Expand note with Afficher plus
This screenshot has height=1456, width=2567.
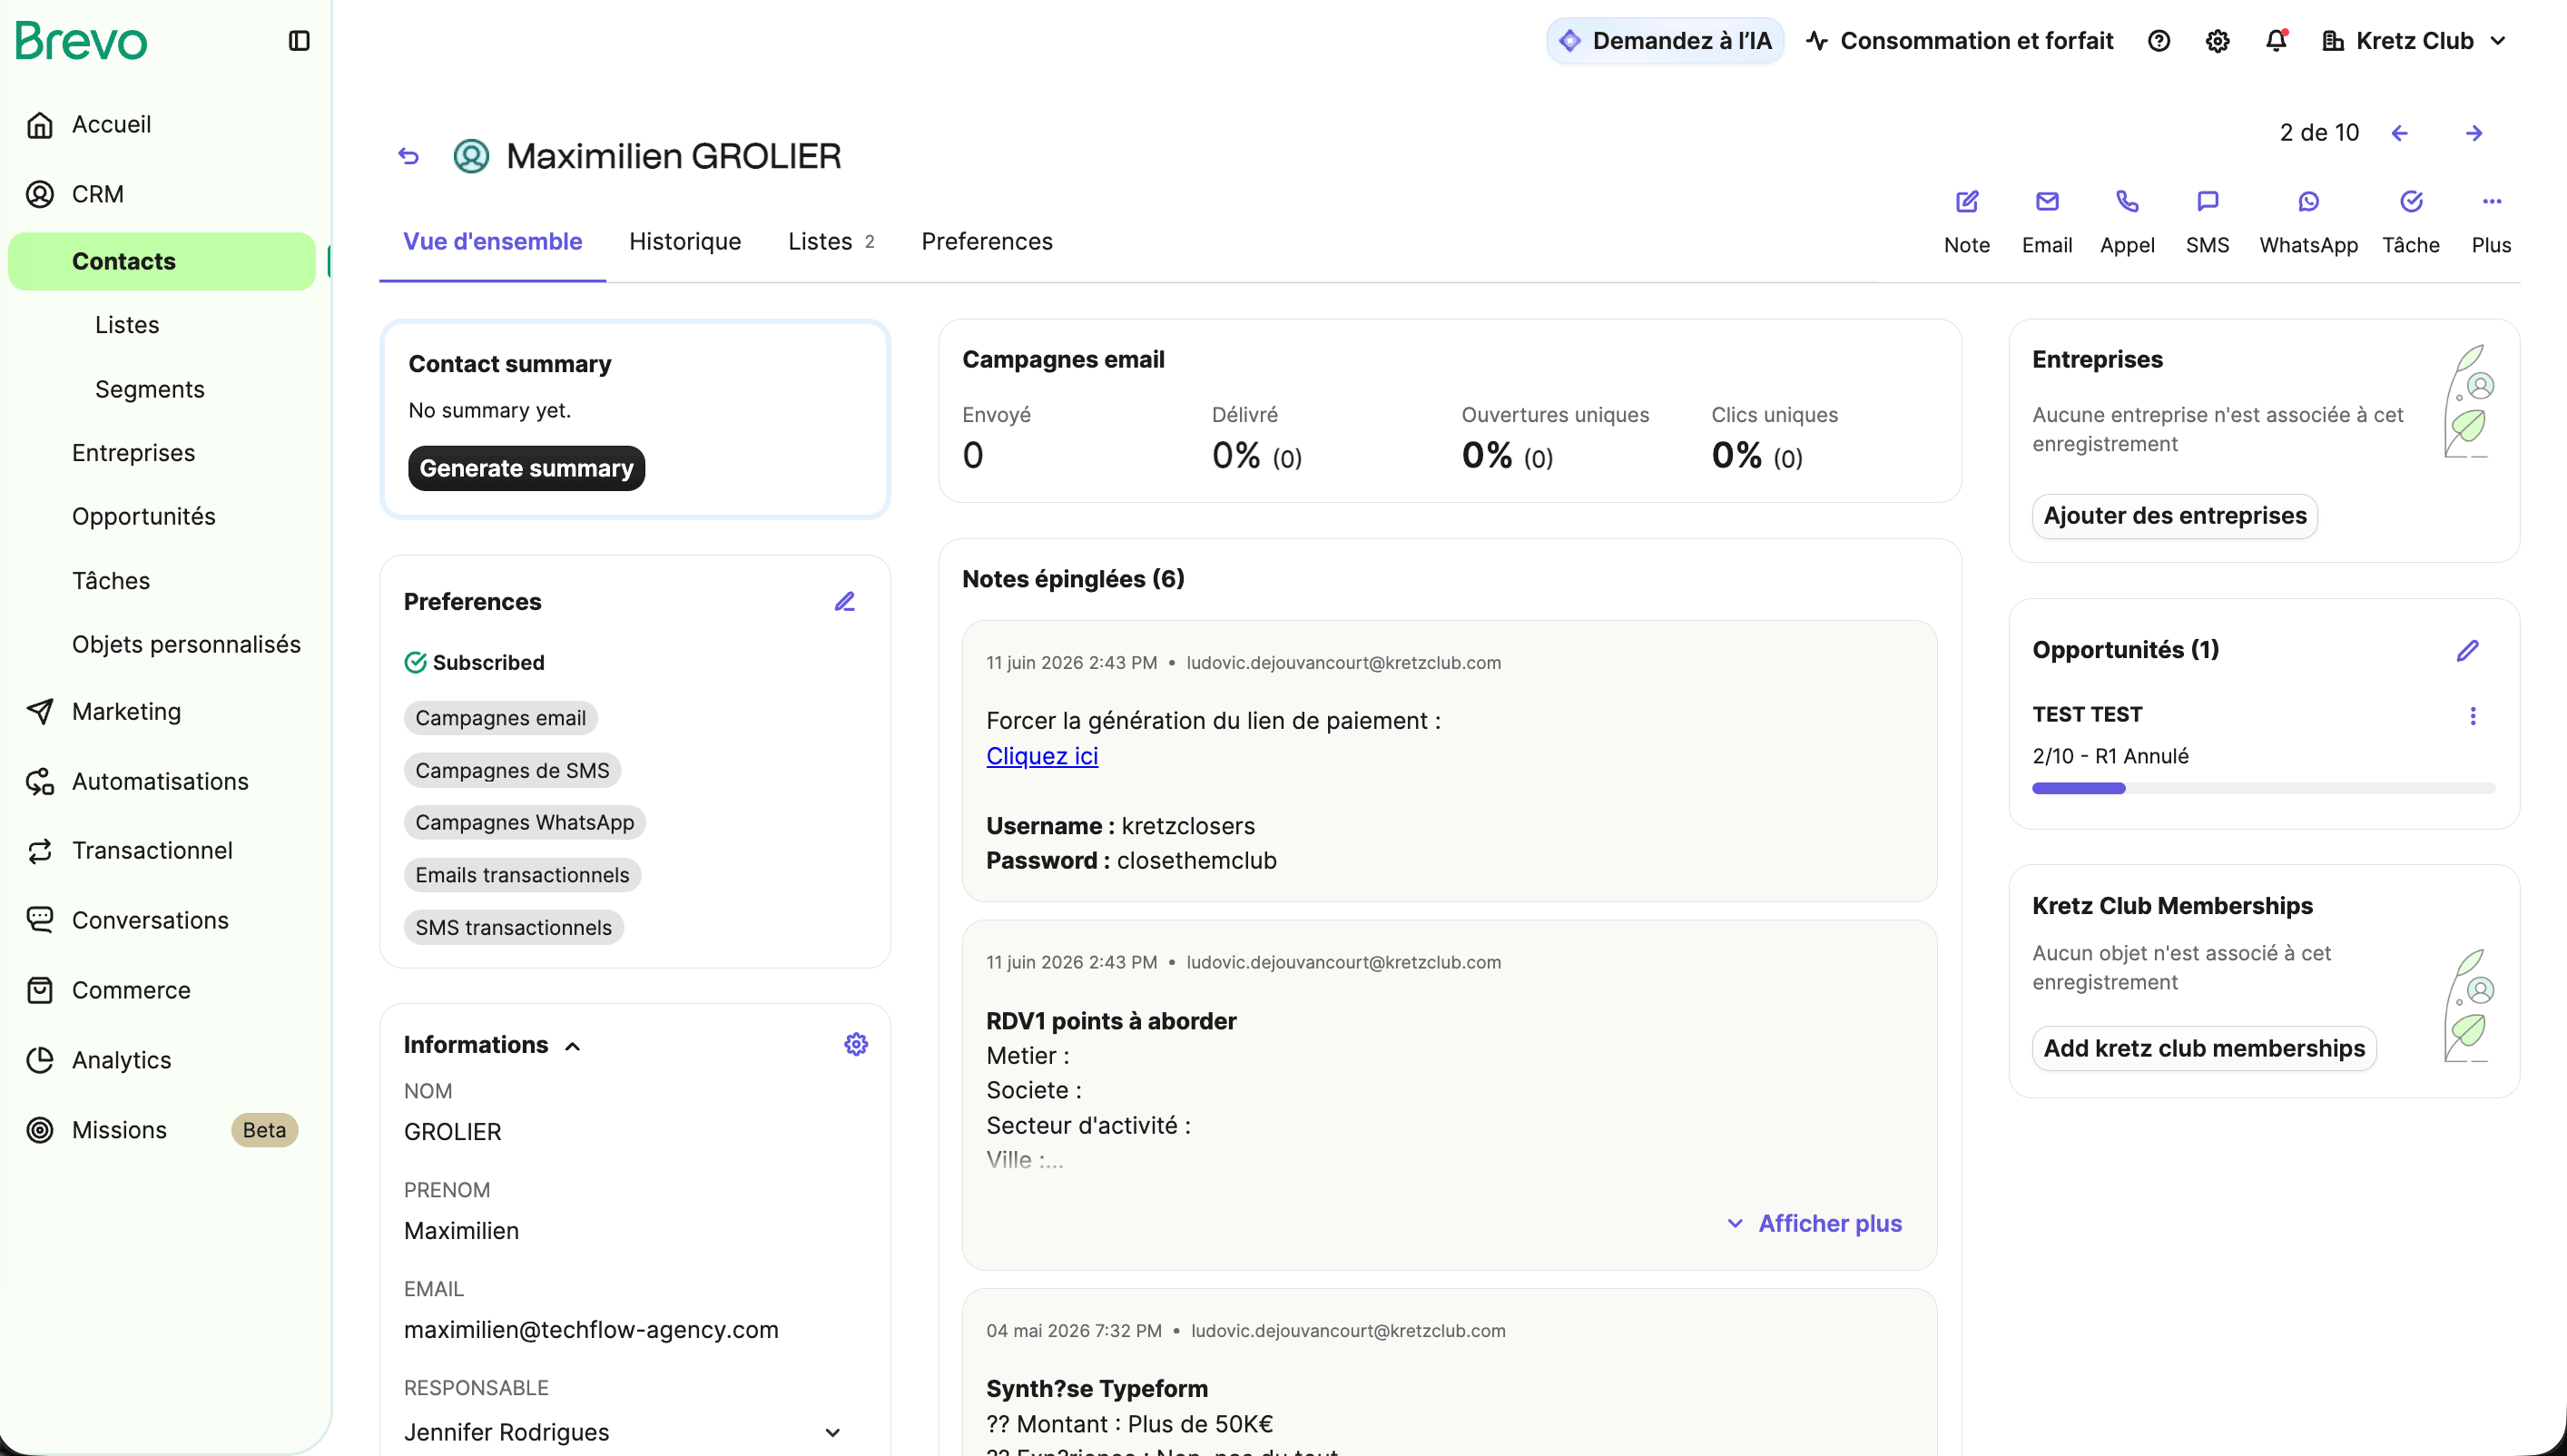coord(1814,1223)
